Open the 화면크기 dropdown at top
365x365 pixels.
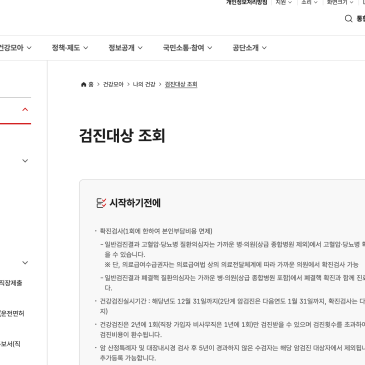pyautogui.click(x=340, y=2)
